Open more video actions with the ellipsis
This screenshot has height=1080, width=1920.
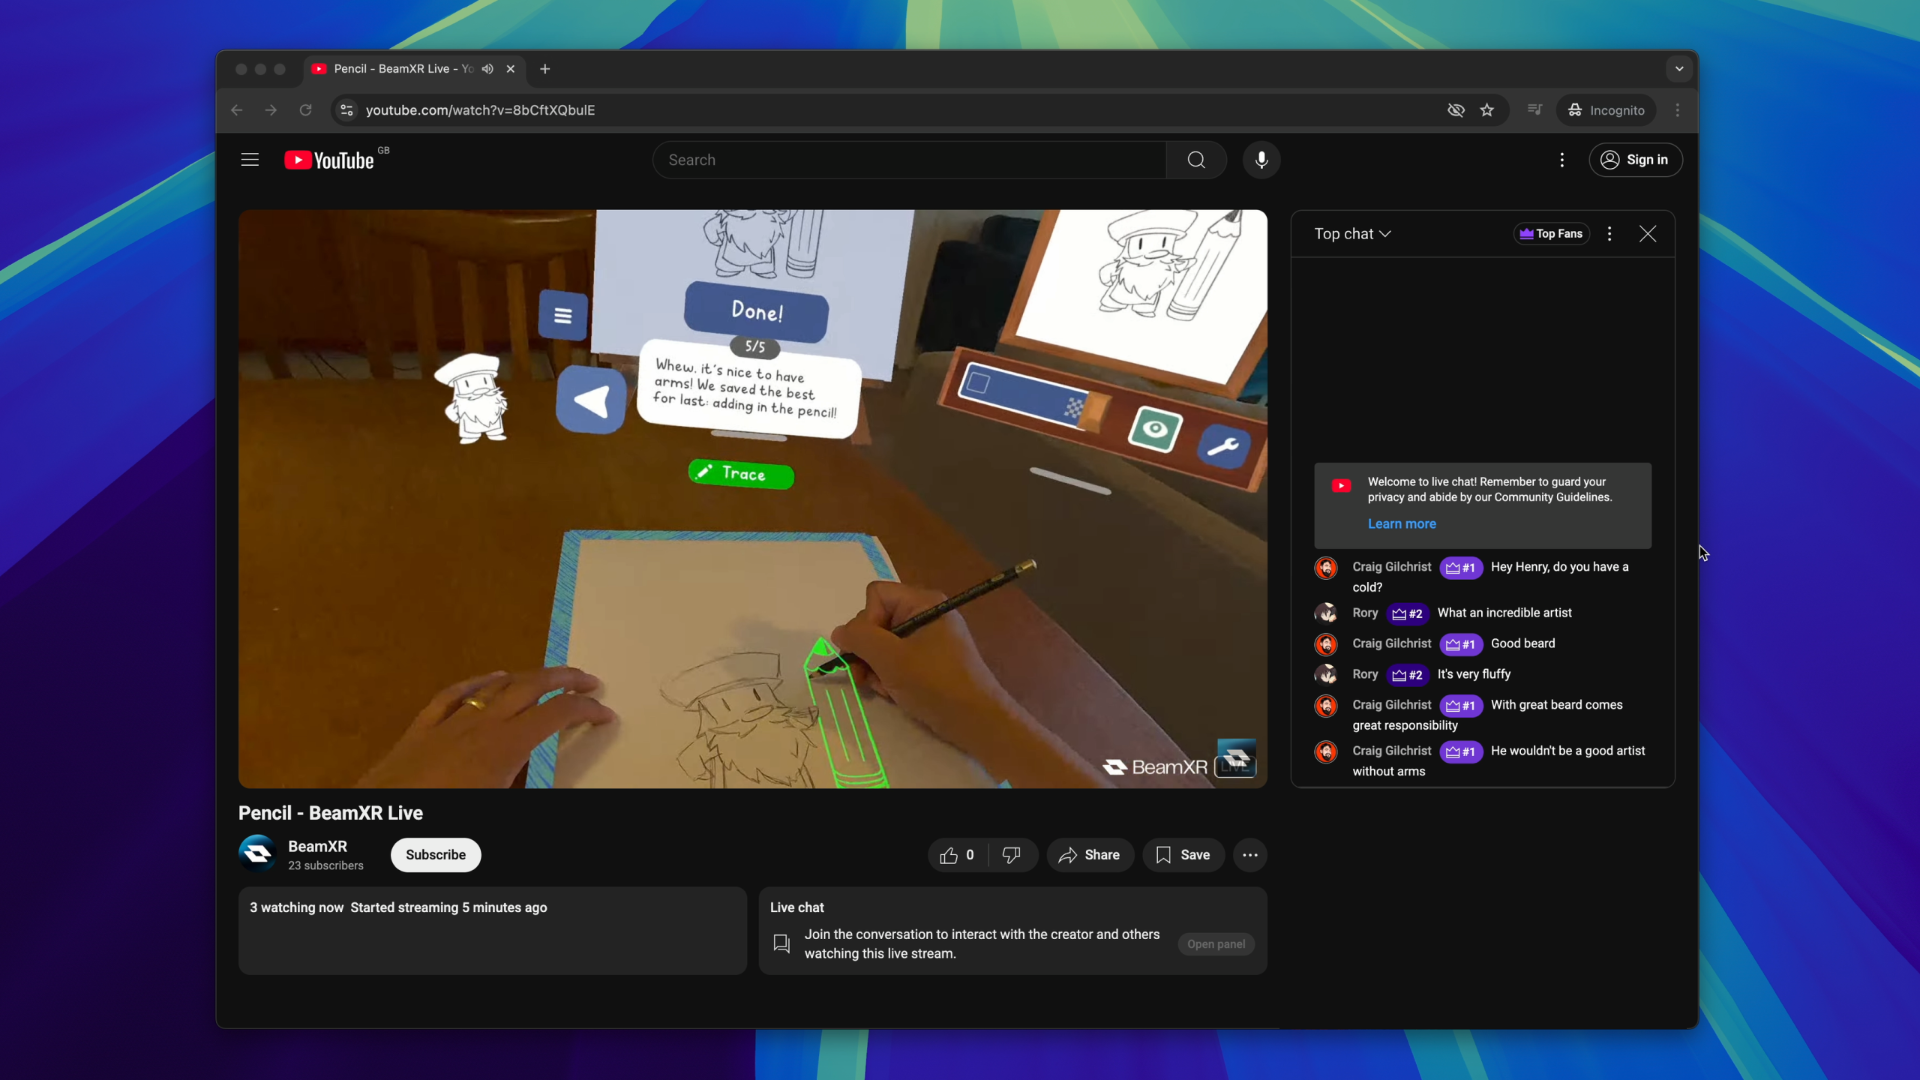[x=1249, y=855]
